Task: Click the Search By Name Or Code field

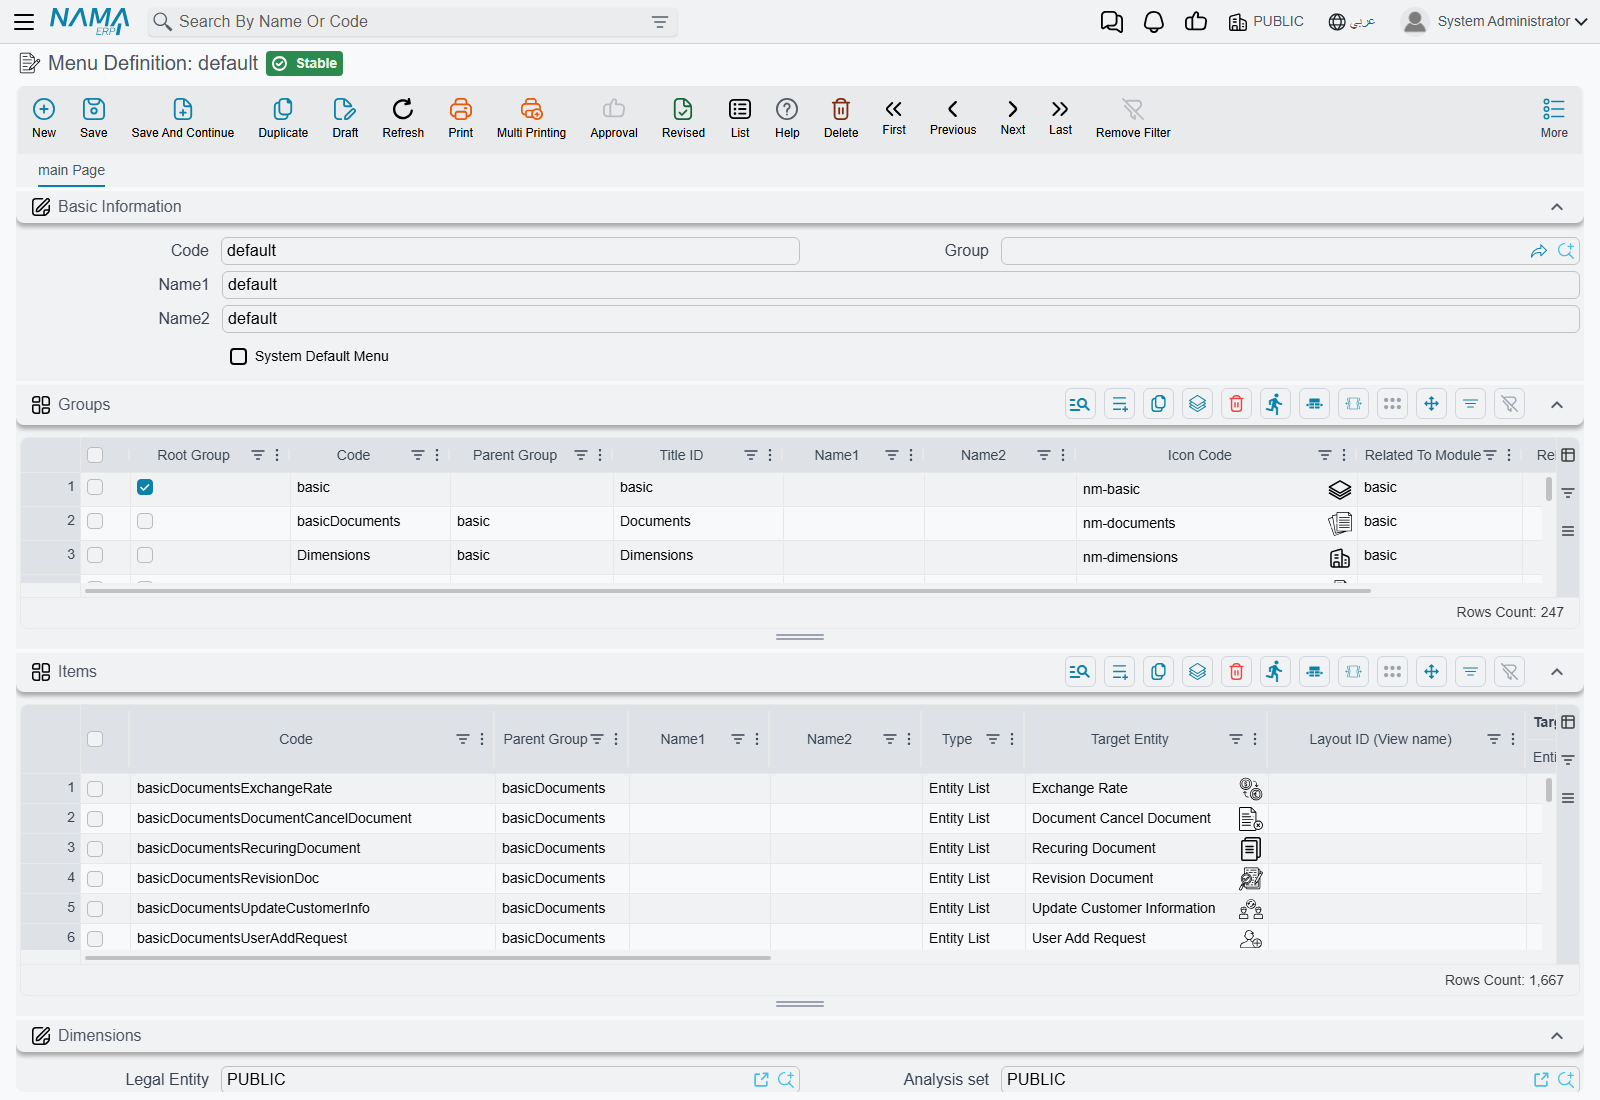Action: (x=413, y=22)
